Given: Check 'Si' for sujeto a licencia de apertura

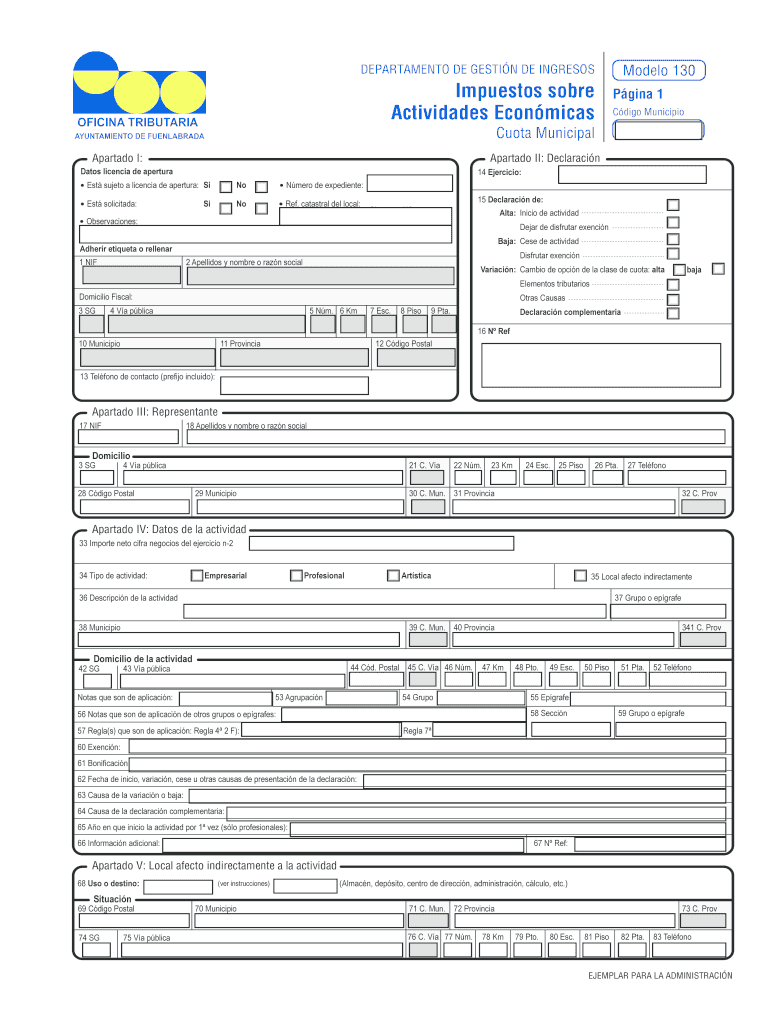Looking at the screenshot, I should 226,186.
